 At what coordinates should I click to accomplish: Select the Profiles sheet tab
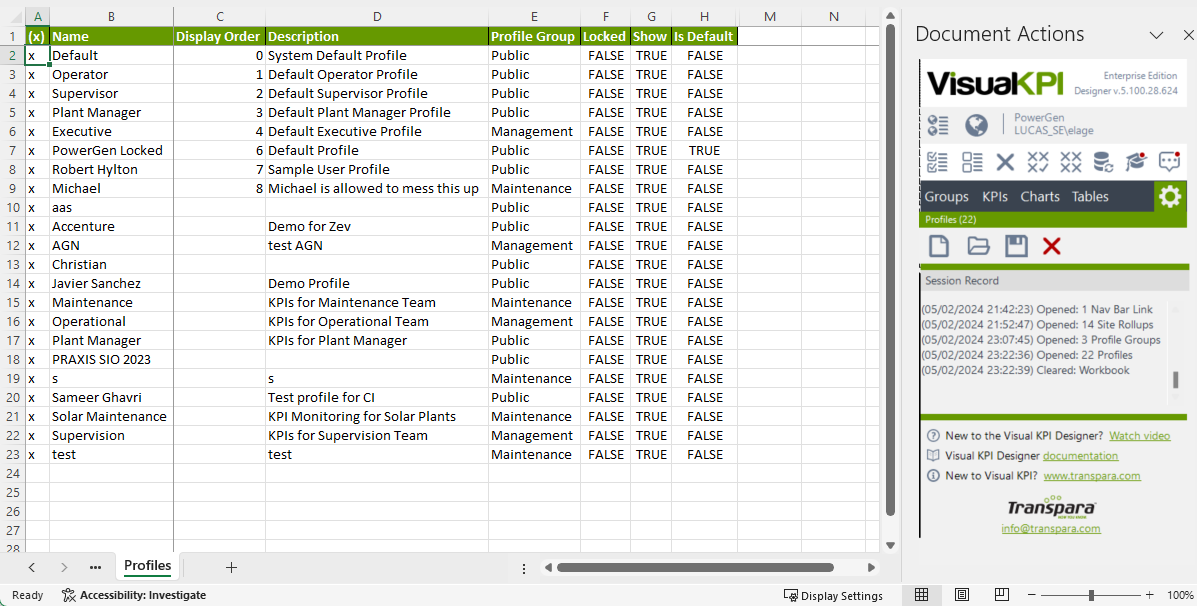coord(147,566)
